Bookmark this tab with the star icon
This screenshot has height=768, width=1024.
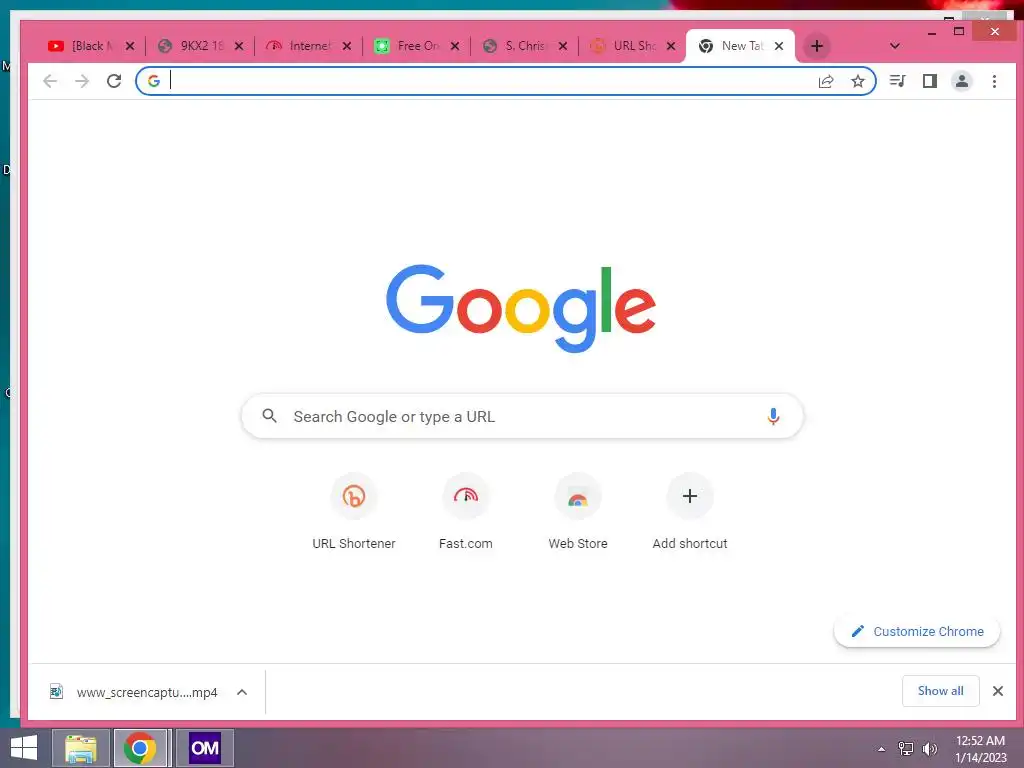pos(857,81)
